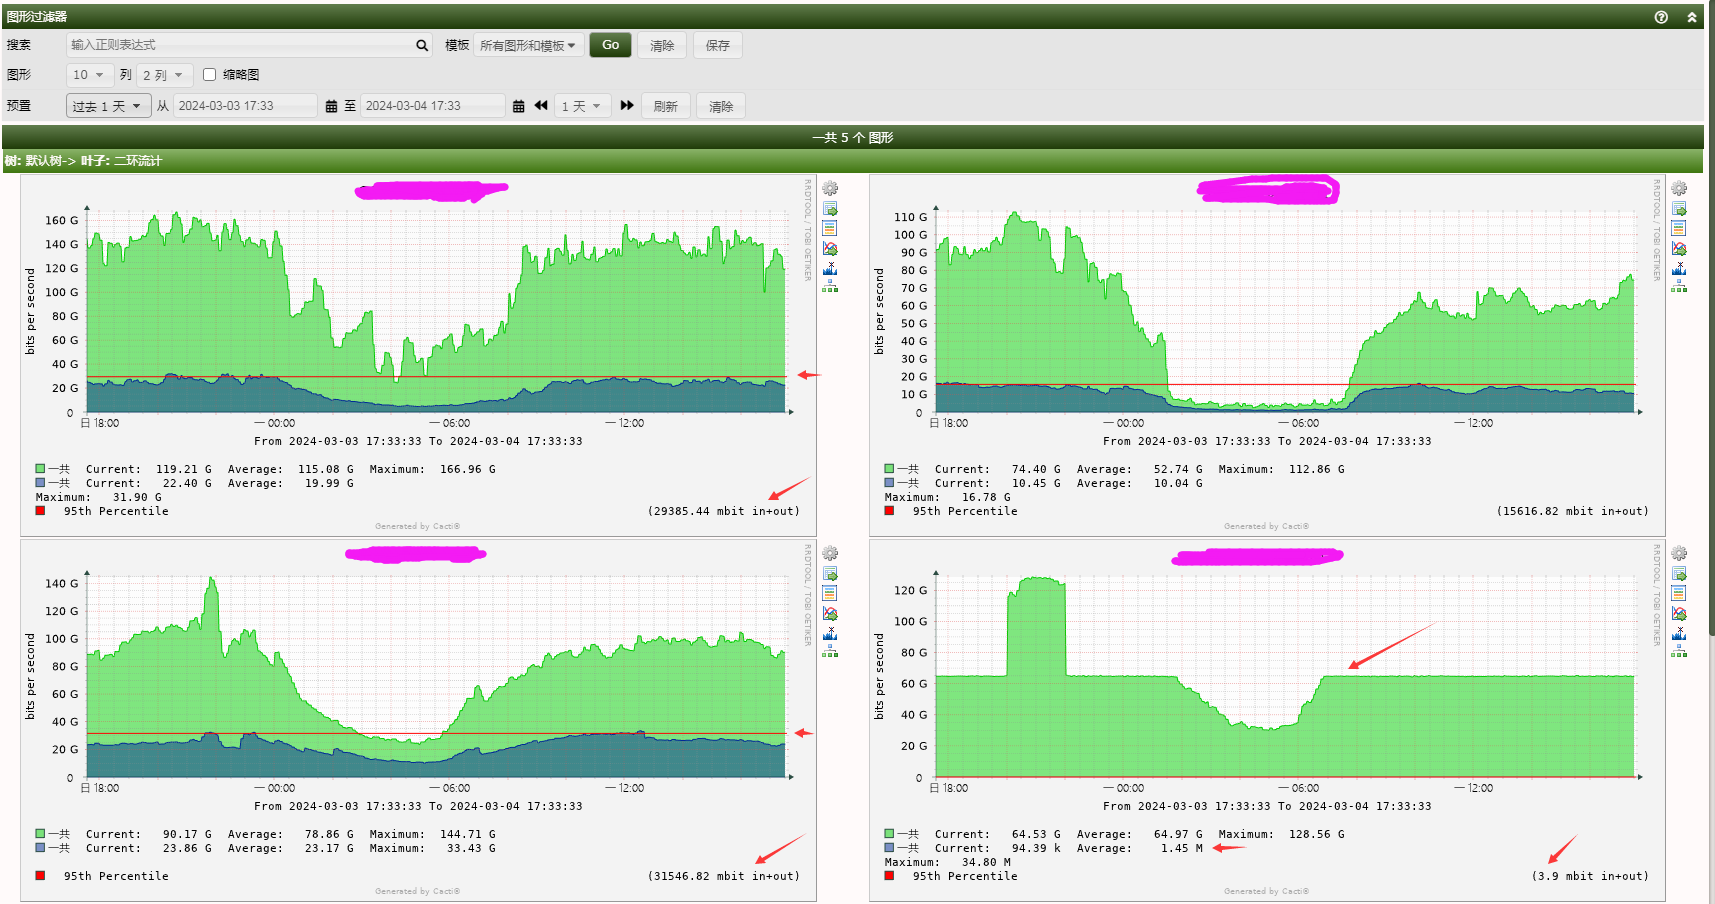
Task: Click text (3.9 mbit in+out)
Action: [x=1590, y=876]
